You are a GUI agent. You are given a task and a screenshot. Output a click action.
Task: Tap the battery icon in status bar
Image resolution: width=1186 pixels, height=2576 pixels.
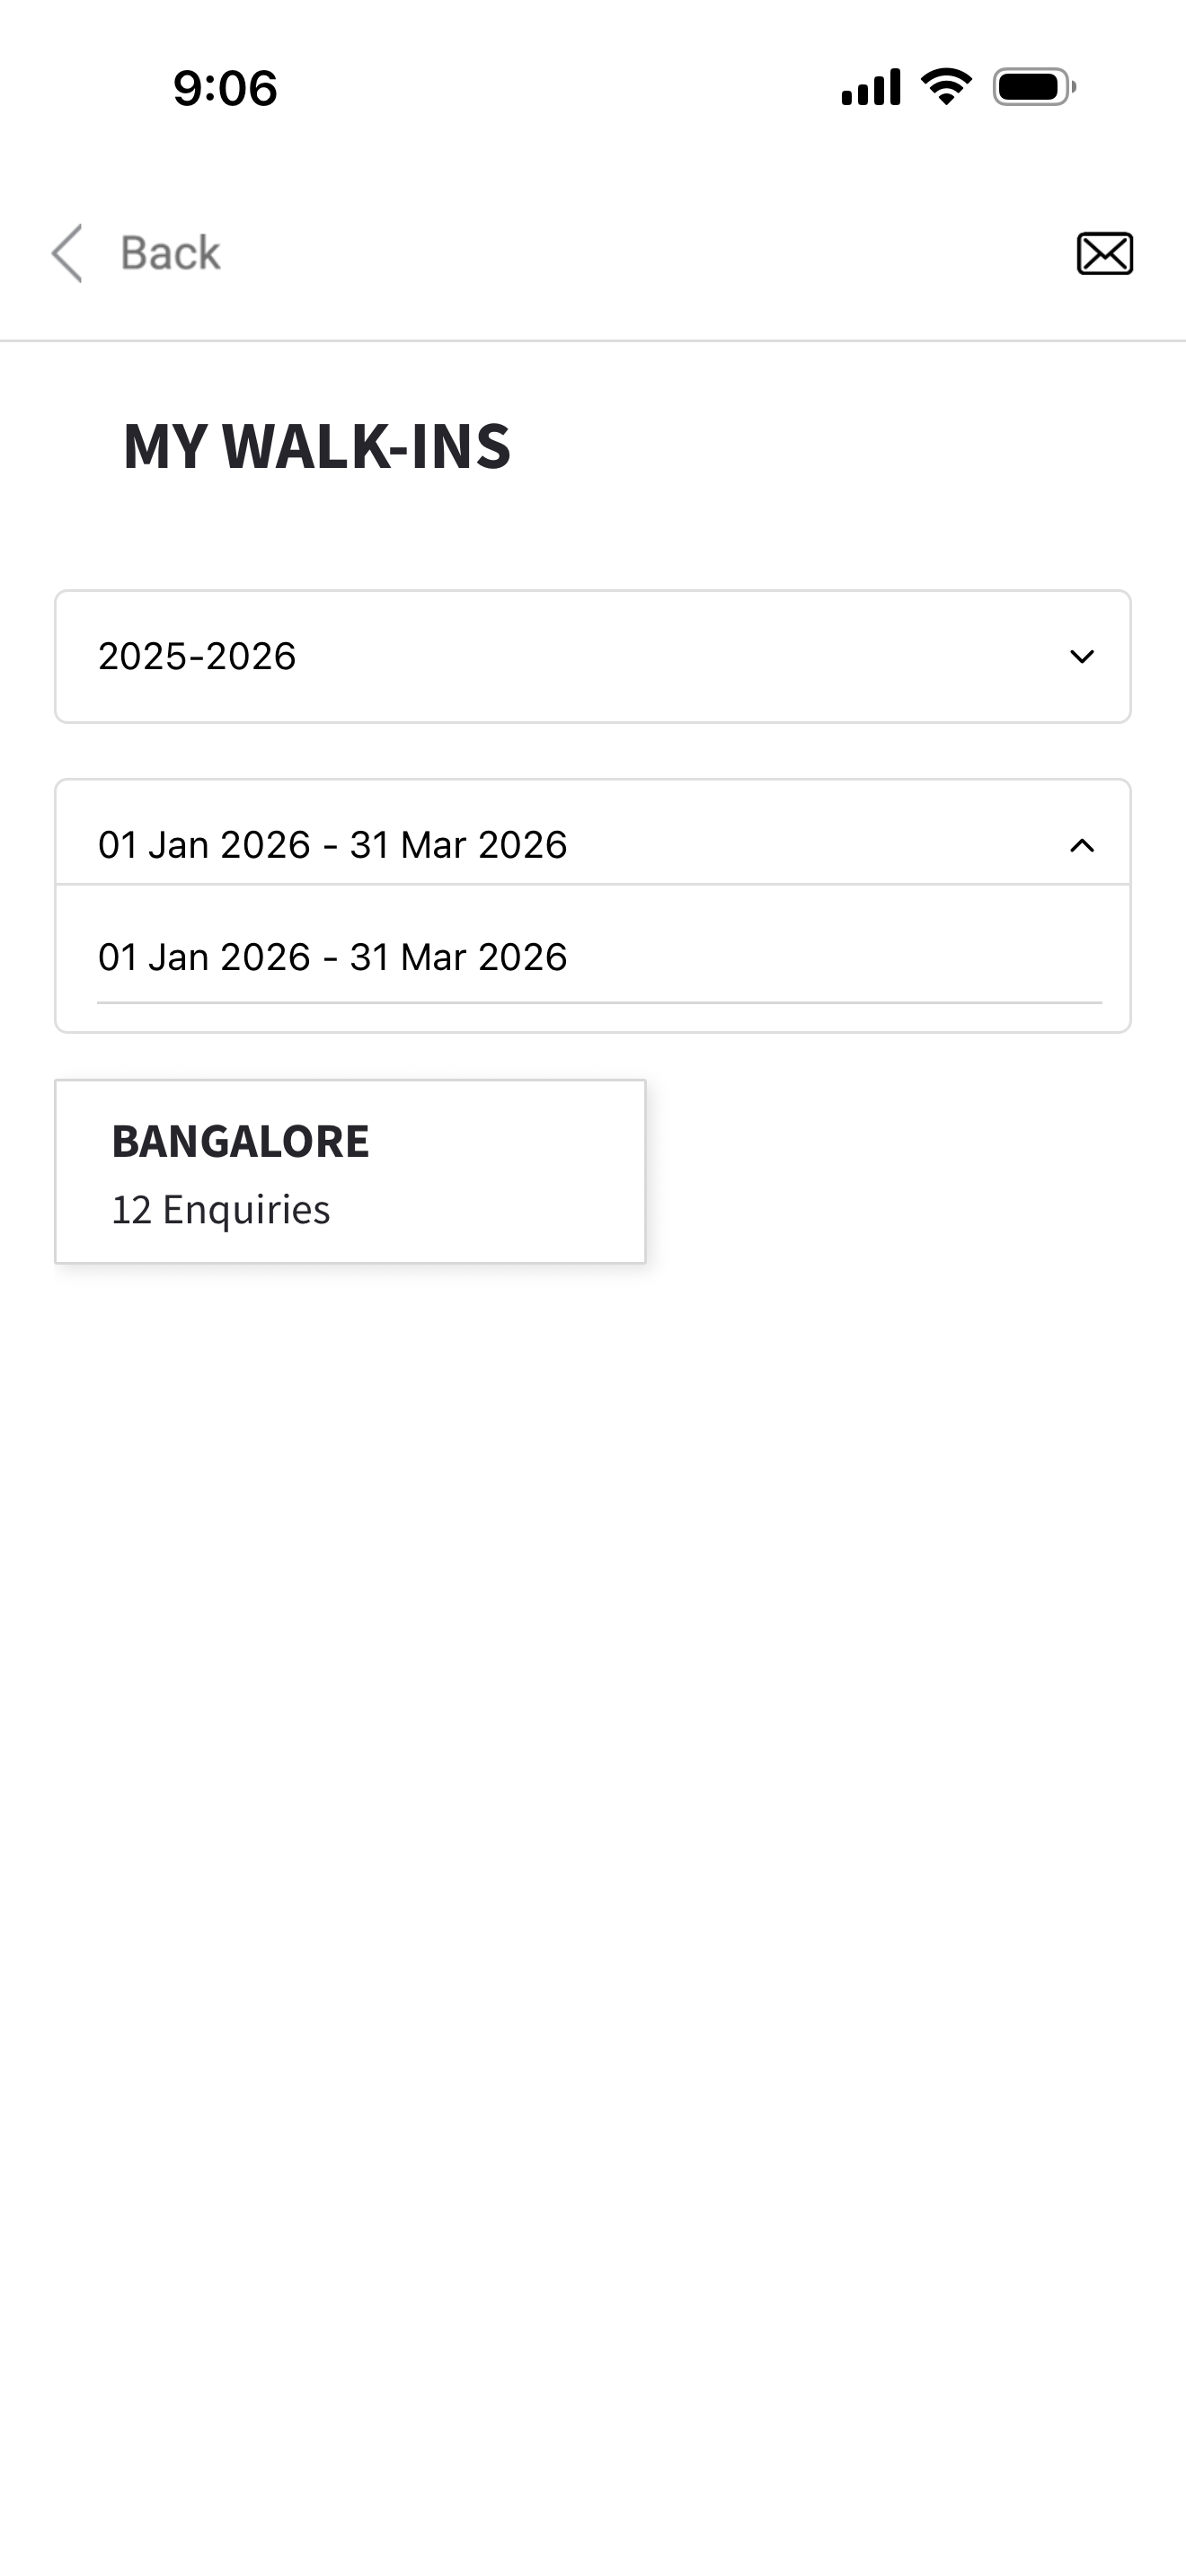[1033, 87]
